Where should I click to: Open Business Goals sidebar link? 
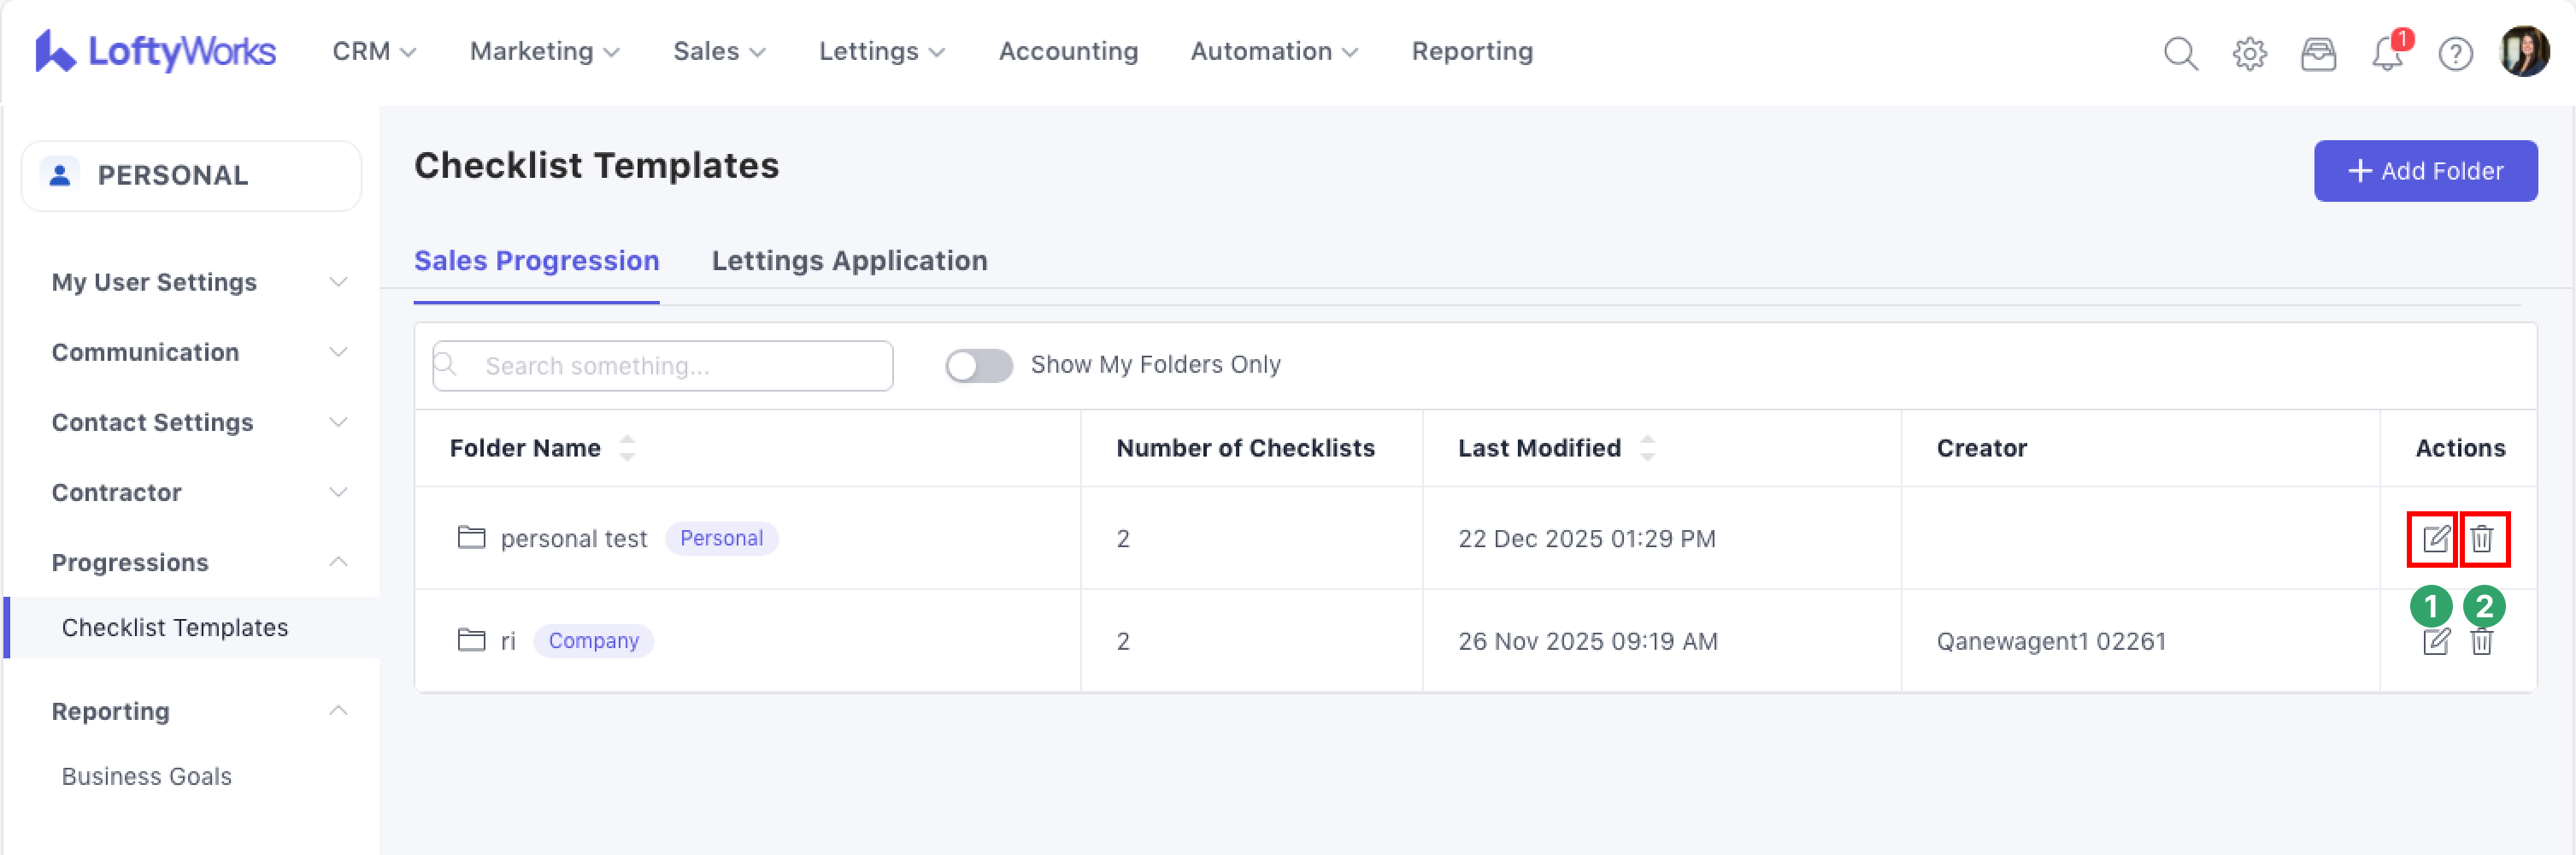(147, 776)
